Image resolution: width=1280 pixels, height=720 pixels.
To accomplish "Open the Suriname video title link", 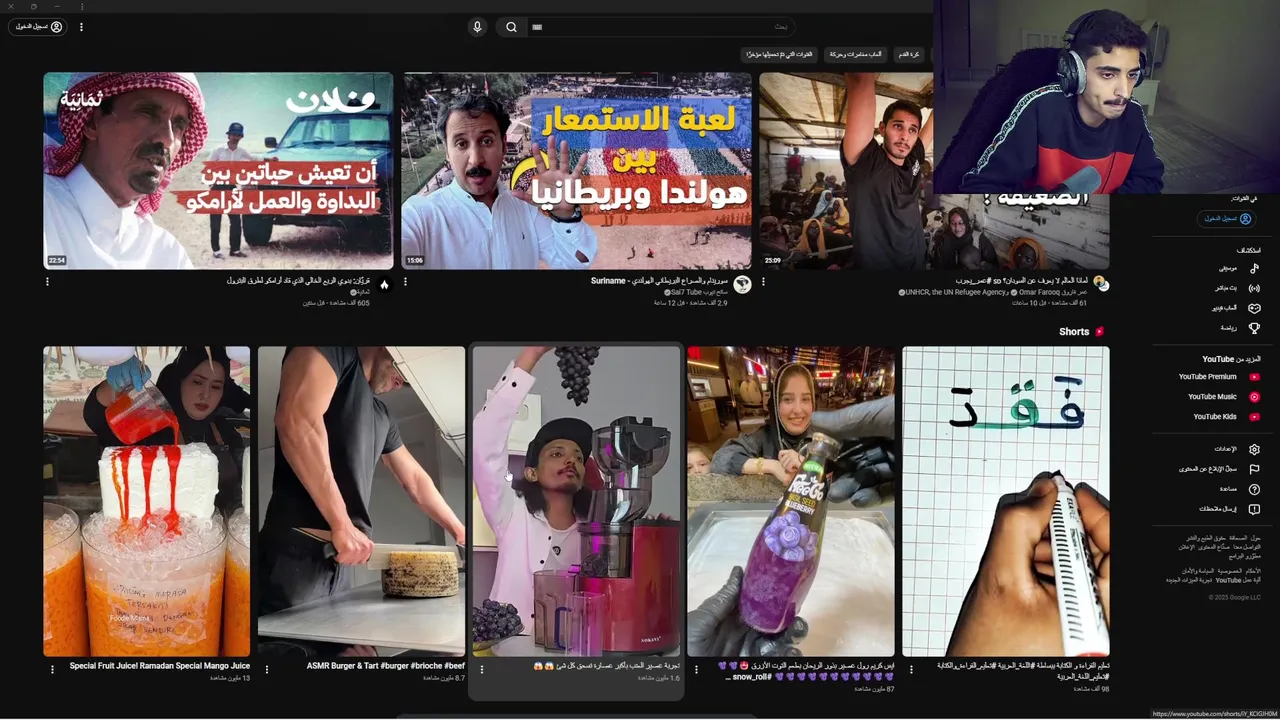I will click(659, 281).
